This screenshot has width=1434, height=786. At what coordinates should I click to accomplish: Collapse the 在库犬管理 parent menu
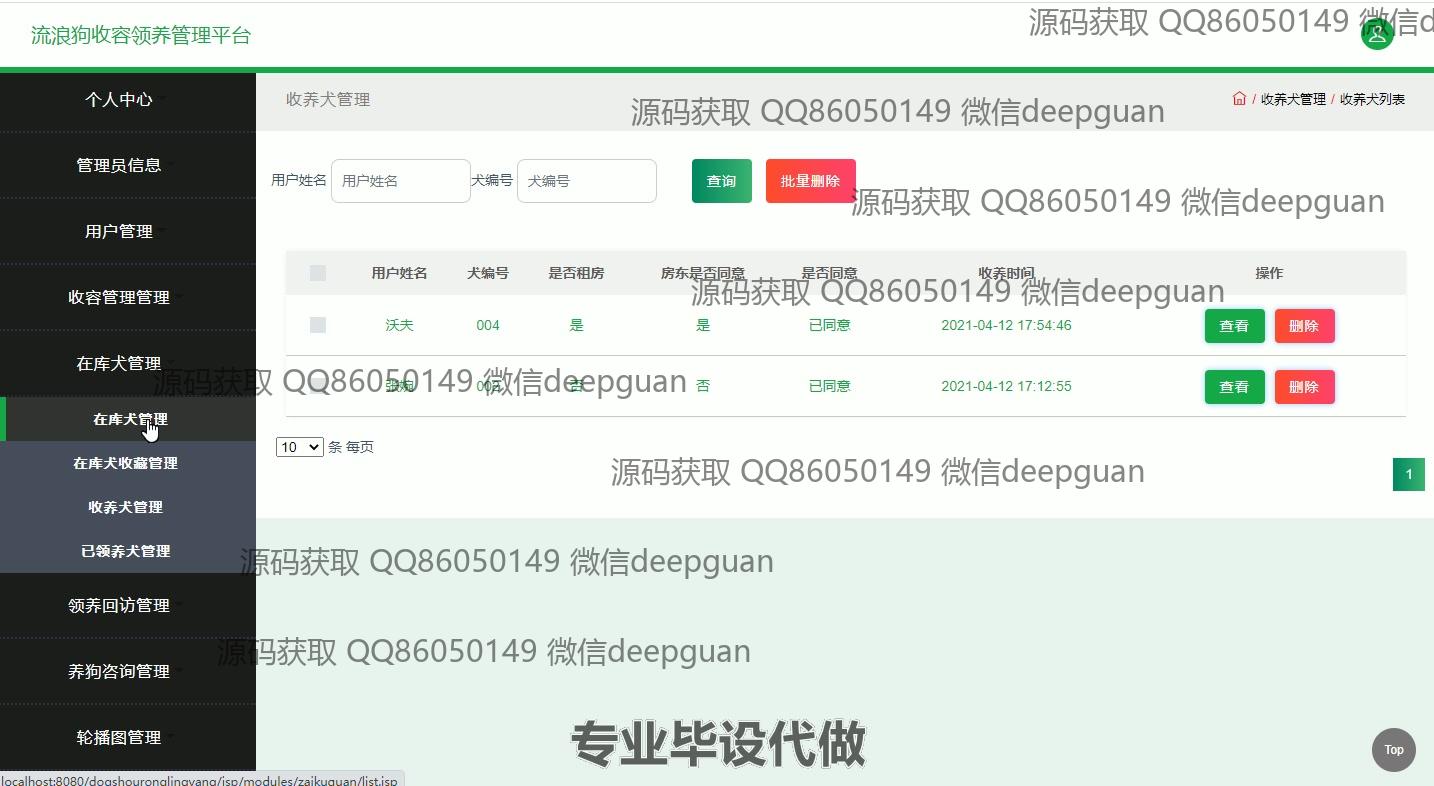click(x=119, y=363)
